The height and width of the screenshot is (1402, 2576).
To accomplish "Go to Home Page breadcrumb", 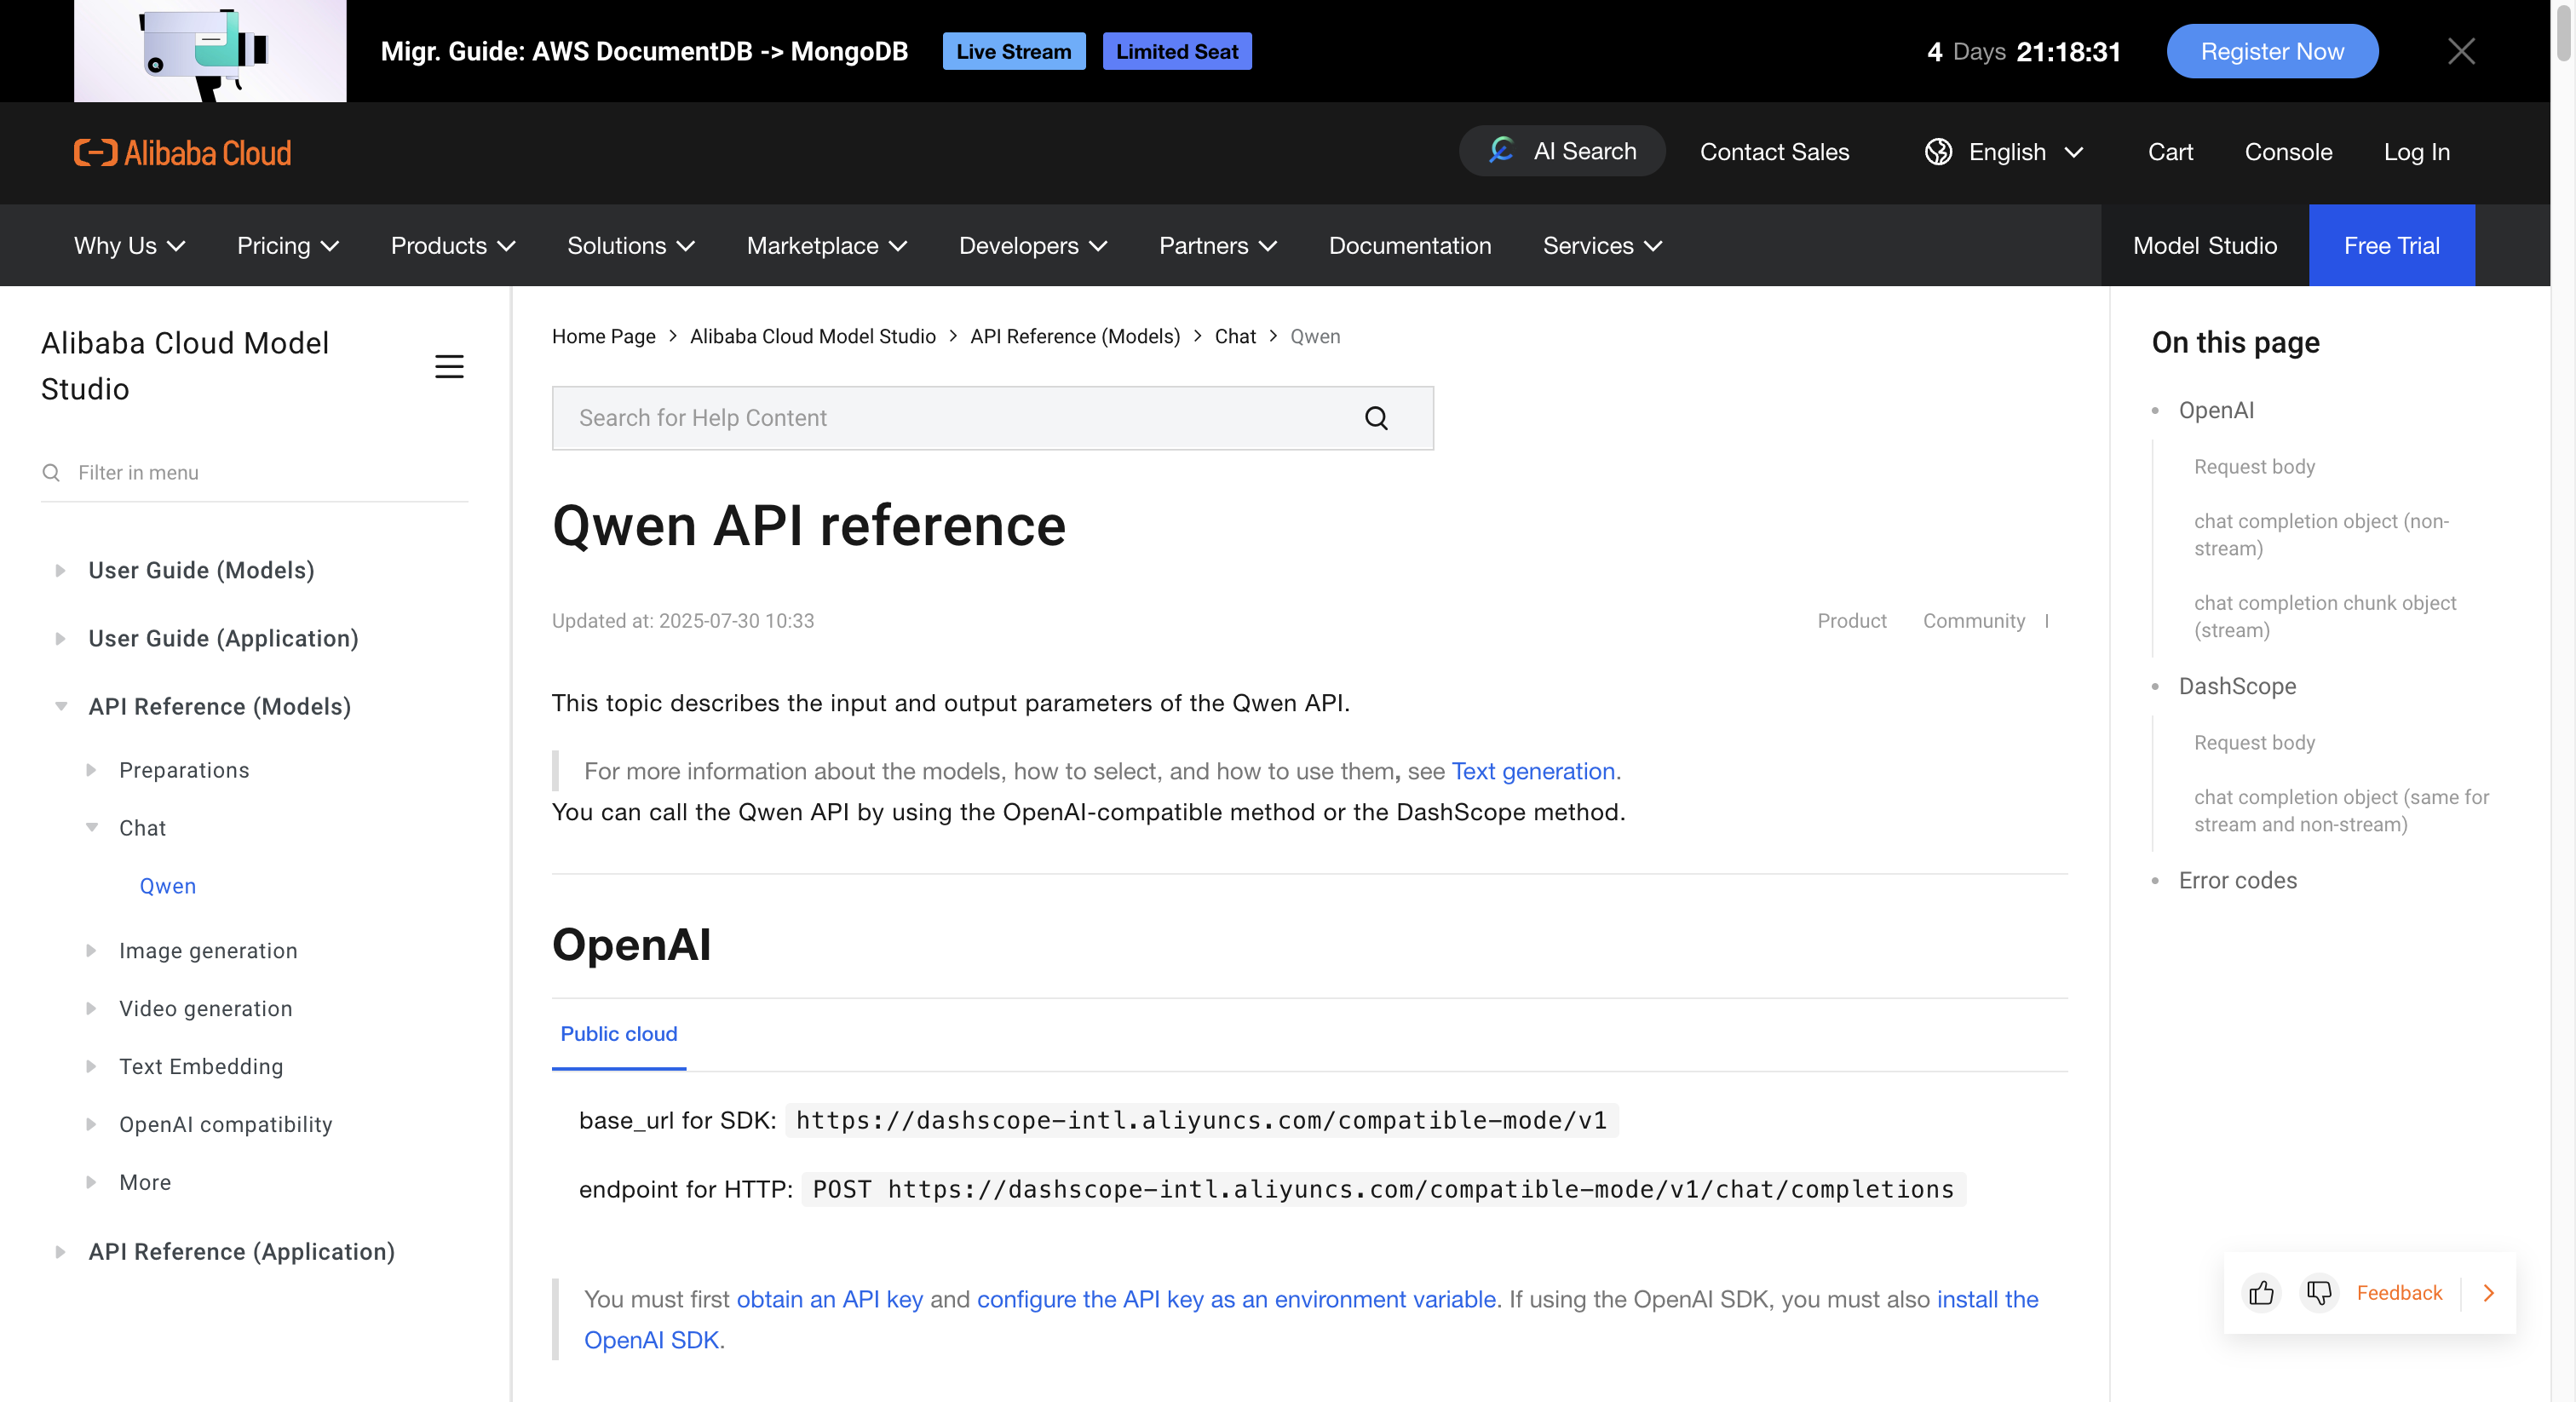I will click(x=603, y=337).
